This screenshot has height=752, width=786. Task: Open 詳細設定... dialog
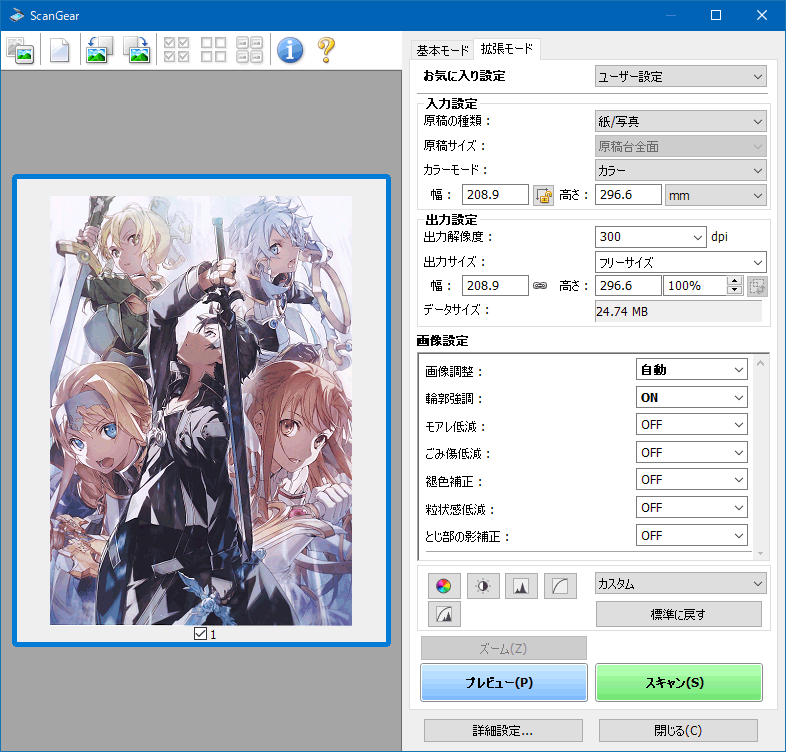coord(503,730)
